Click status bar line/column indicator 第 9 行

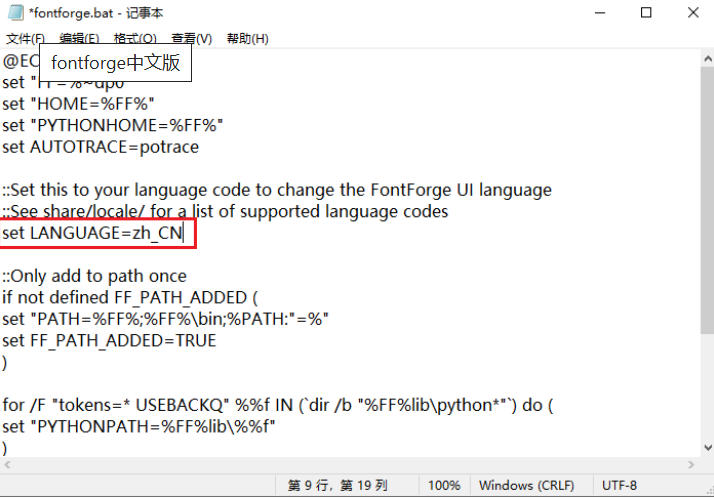point(337,486)
